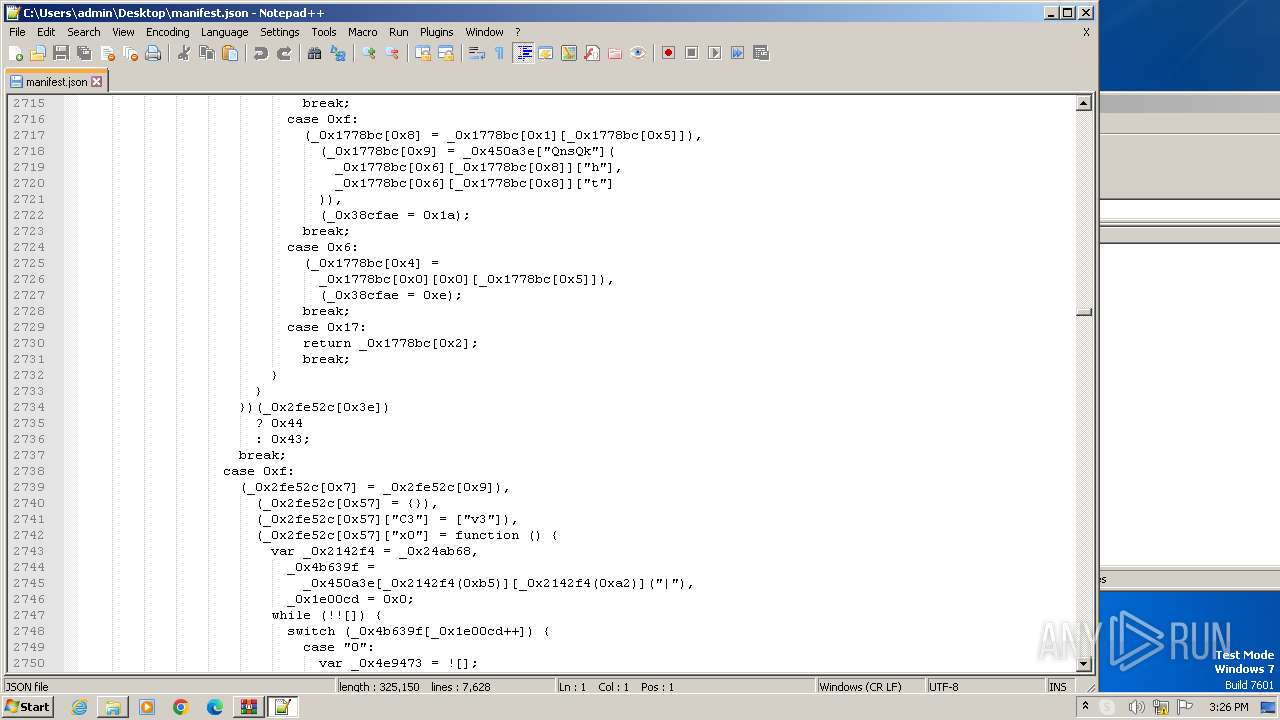Click the X at the menu bar's right end
Screen dimensions: 1280x720
click(1086, 32)
